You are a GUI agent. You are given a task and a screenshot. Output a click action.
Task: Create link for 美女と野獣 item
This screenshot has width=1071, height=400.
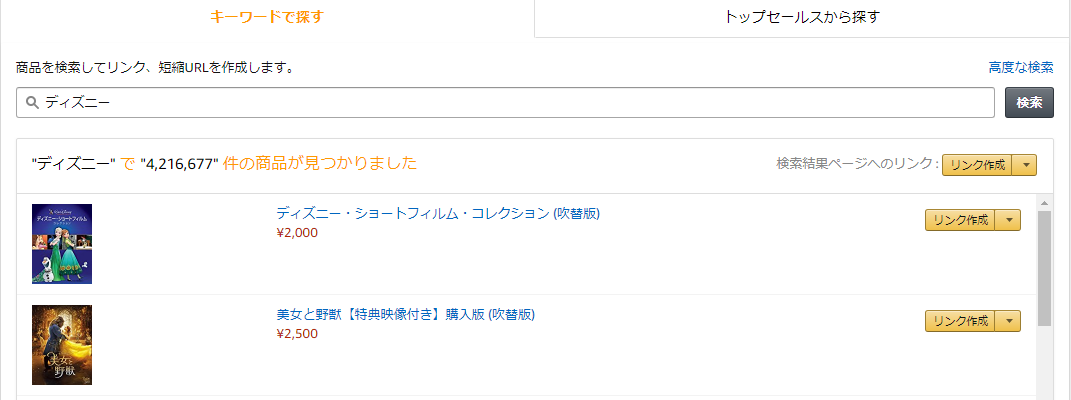tap(960, 322)
